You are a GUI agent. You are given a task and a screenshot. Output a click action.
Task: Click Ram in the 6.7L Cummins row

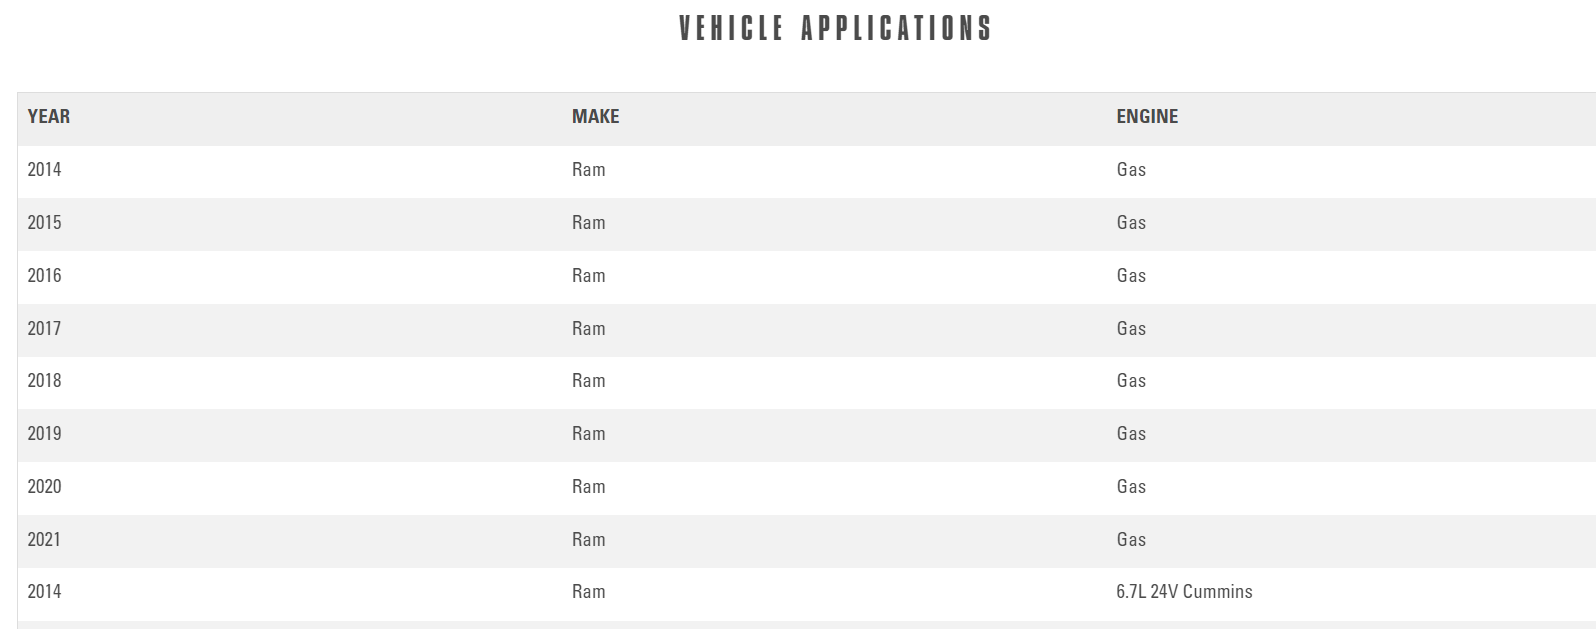[x=588, y=592]
